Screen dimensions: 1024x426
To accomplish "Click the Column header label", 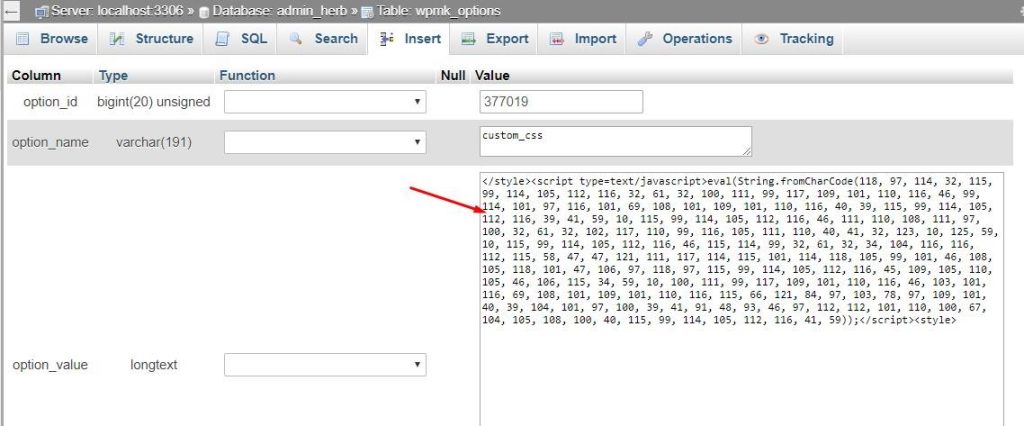I will click(36, 76).
